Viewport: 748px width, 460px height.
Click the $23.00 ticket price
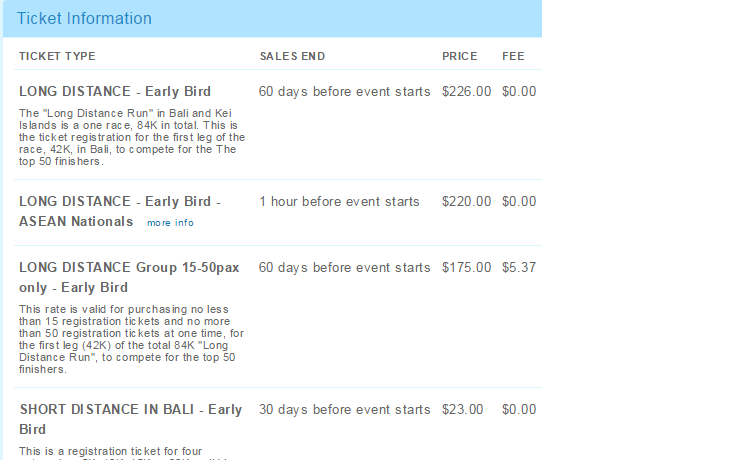tap(462, 409)
